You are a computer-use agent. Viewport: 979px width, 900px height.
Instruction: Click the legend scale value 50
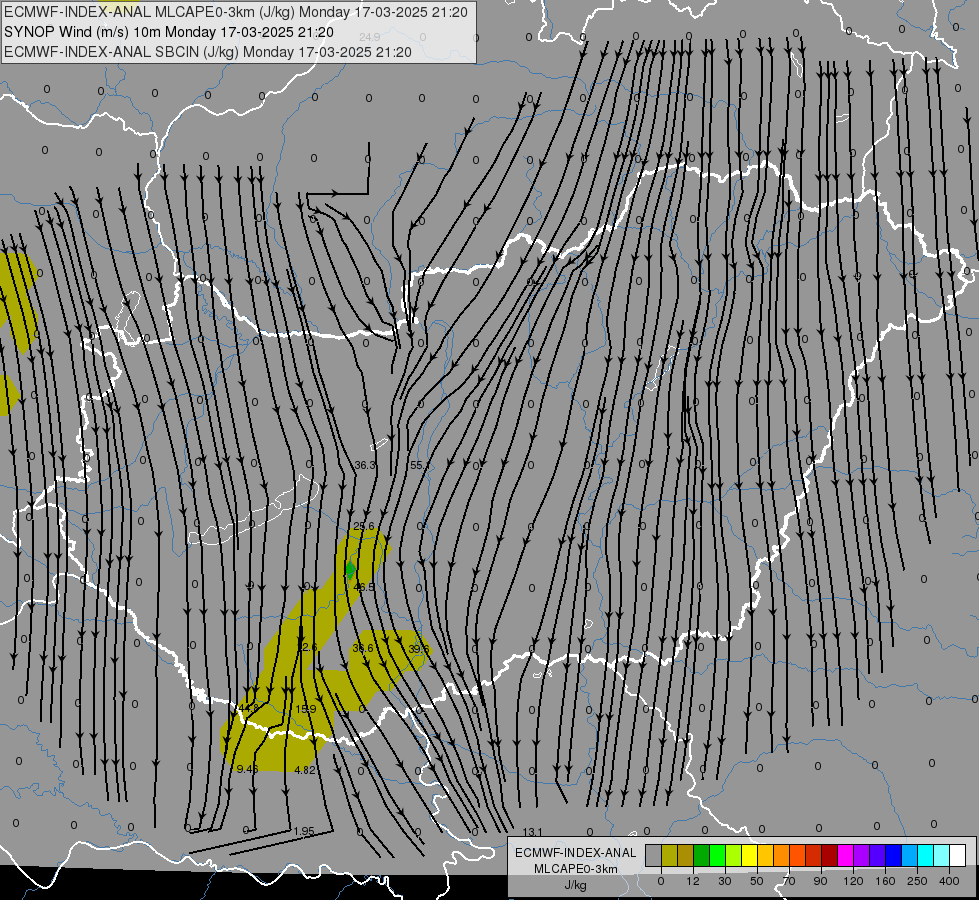click(x=757, y=881)
